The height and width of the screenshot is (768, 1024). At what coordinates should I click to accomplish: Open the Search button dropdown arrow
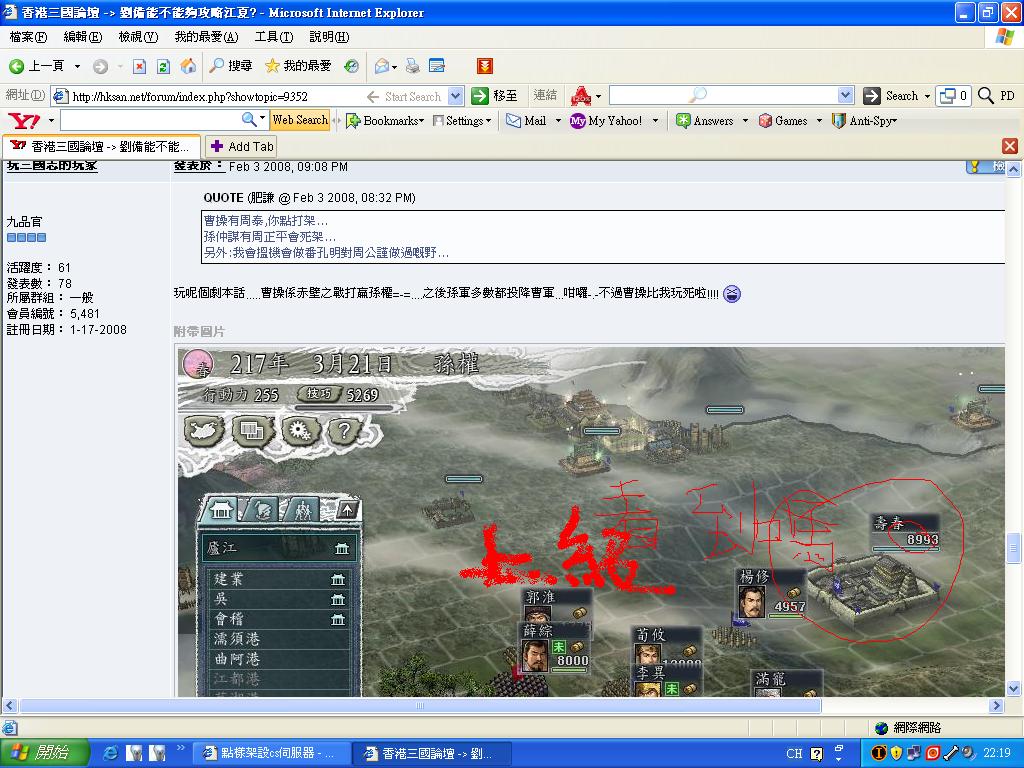point(927,96)
